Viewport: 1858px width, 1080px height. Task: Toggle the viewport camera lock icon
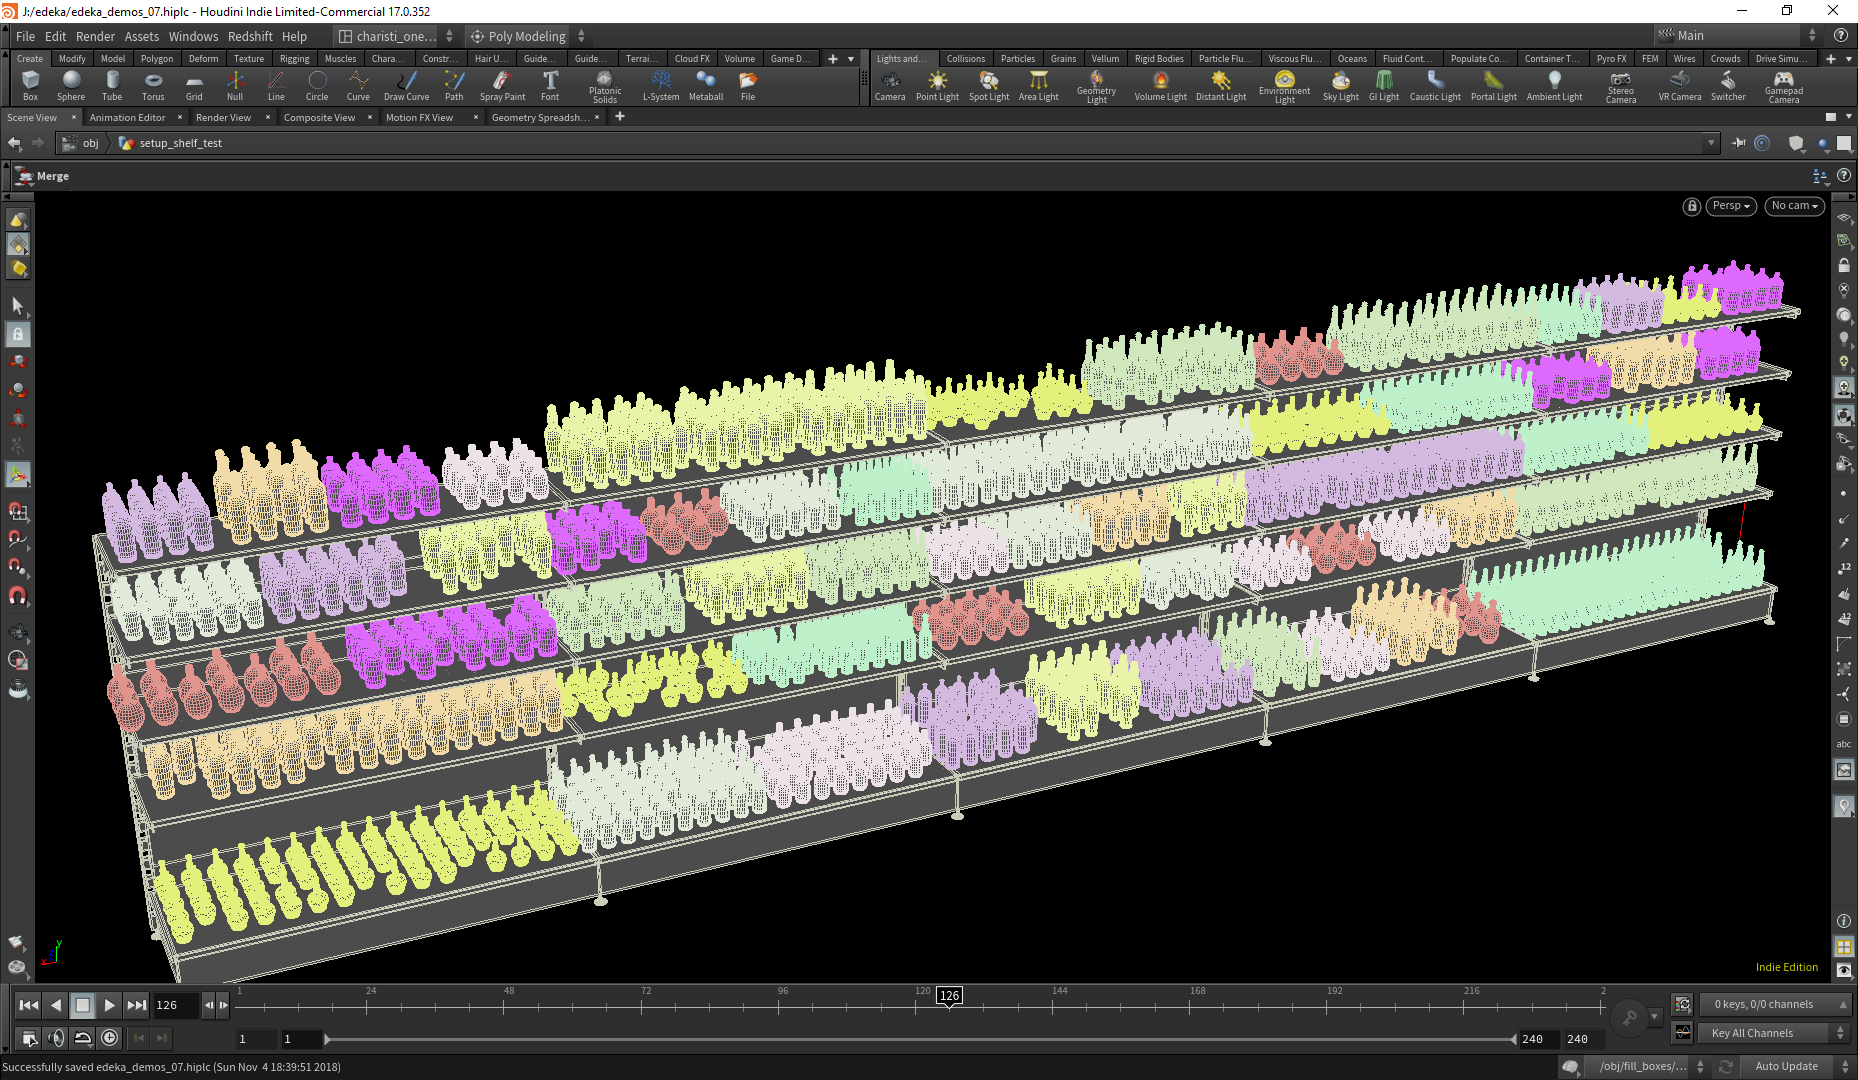tap(1691, 206)
